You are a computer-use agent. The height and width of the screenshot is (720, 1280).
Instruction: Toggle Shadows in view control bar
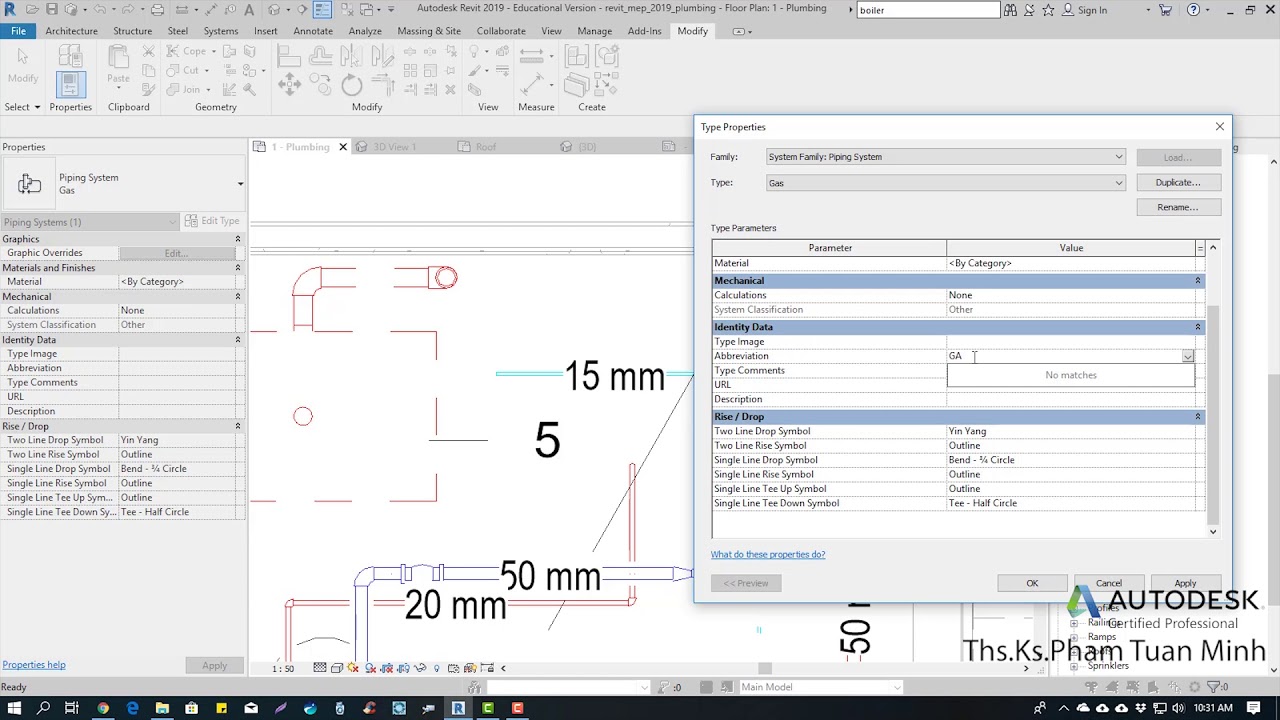(x=370, y=668)
